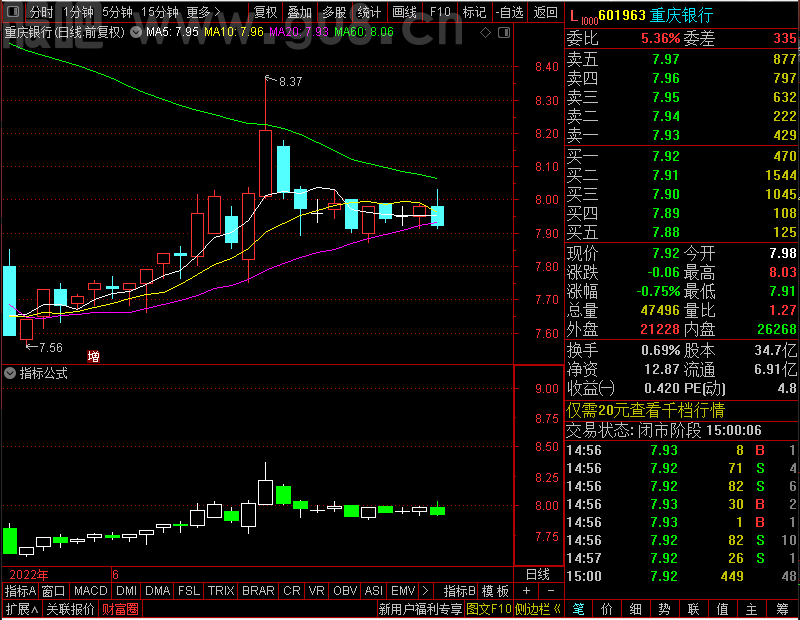Screen dimensions: 800x620
Task: Switch indicator to BRAR
Action: 258,591
